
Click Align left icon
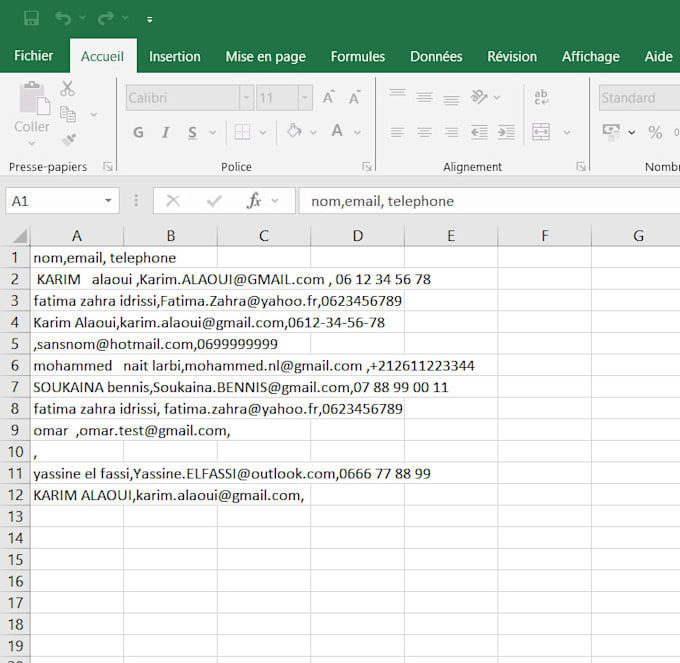(x=397, y=132)
